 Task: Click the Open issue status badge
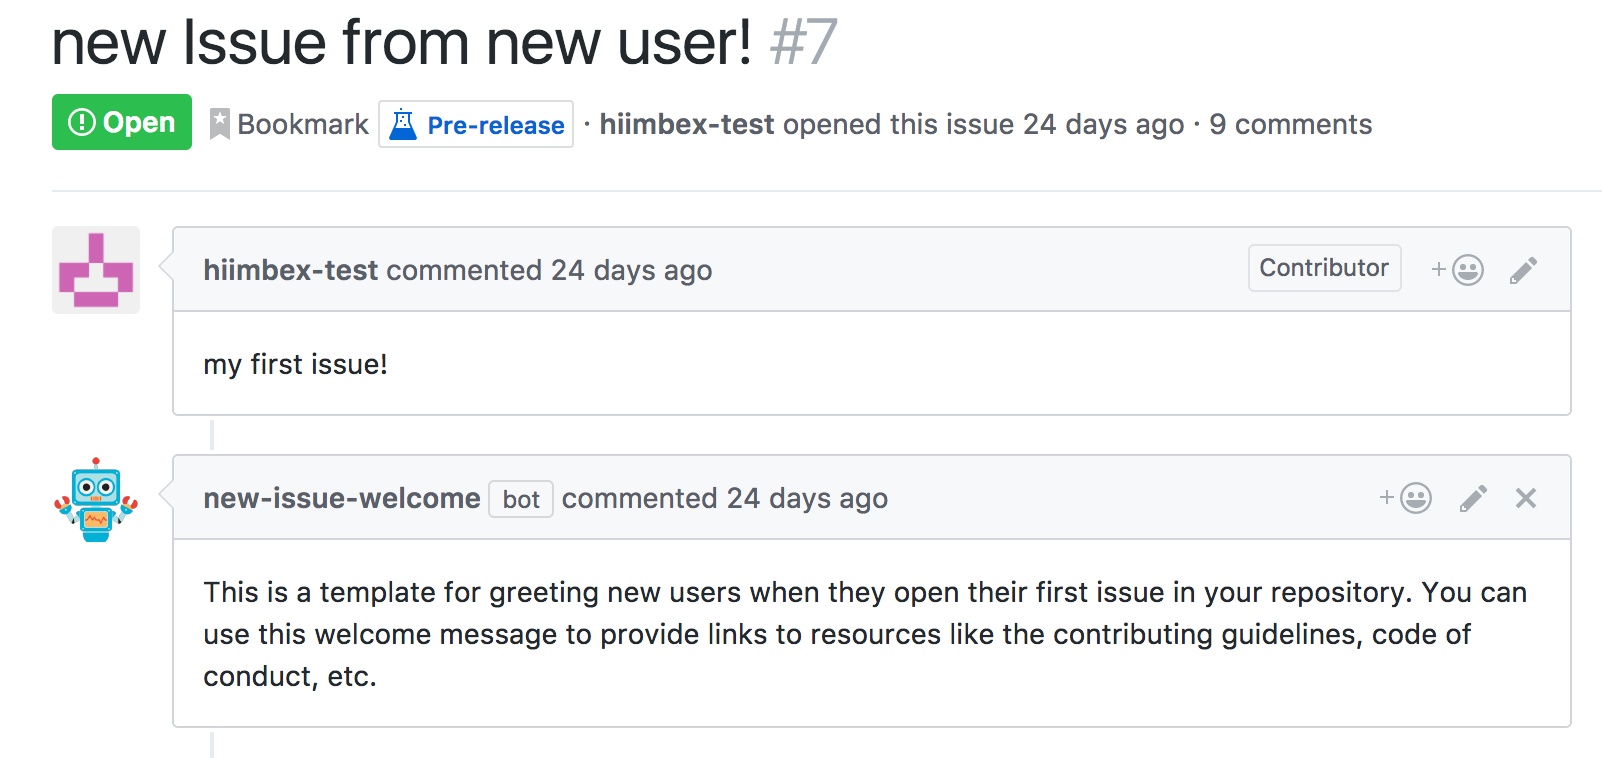pos(122,122)
